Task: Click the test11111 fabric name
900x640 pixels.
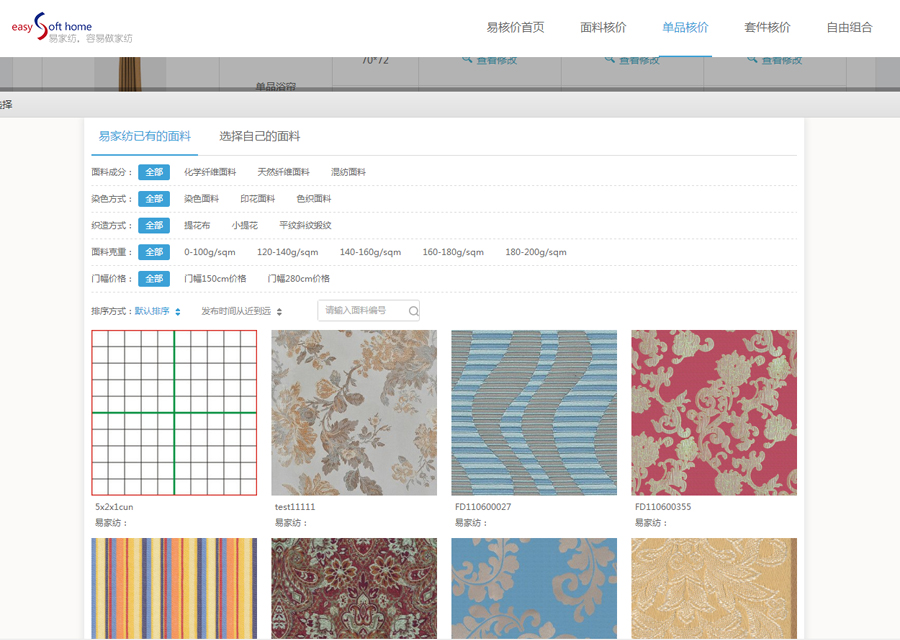Action: (x=295, y=507)
